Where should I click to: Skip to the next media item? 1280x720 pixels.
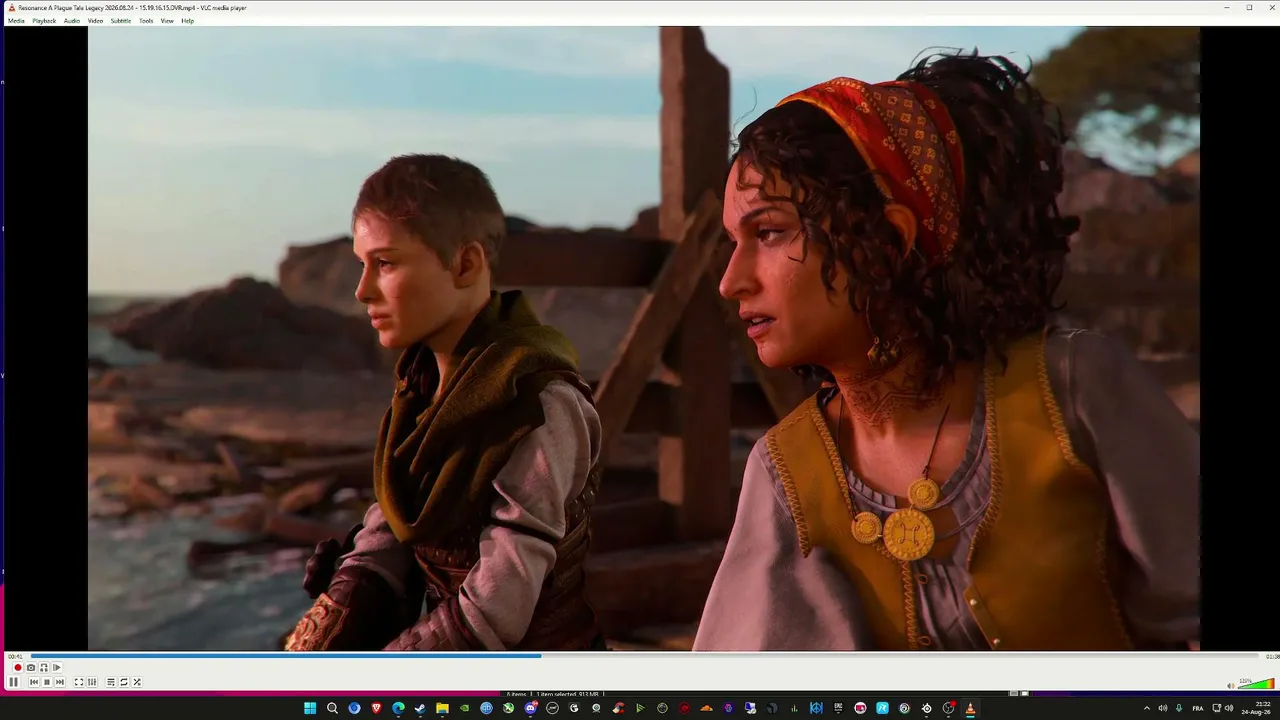(x=60, y=682)
